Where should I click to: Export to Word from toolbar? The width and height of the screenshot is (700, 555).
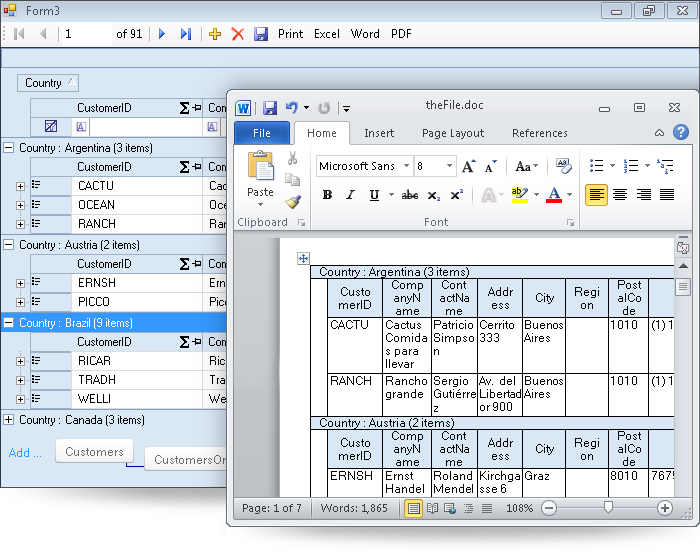point(365,34)
